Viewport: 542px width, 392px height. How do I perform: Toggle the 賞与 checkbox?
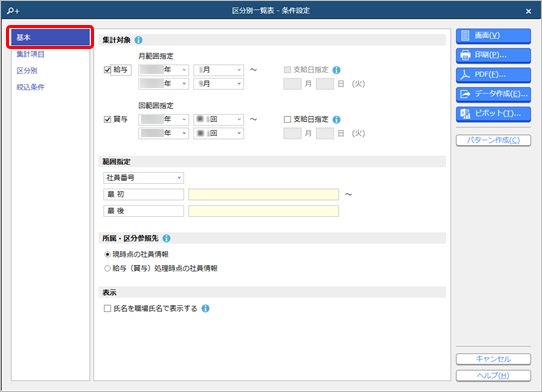(x=108, y=119)
